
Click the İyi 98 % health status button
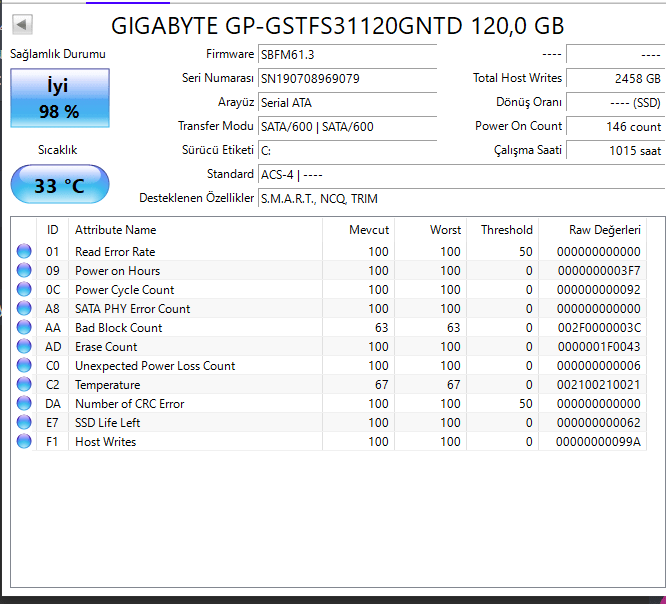click(x=60, y=98)
